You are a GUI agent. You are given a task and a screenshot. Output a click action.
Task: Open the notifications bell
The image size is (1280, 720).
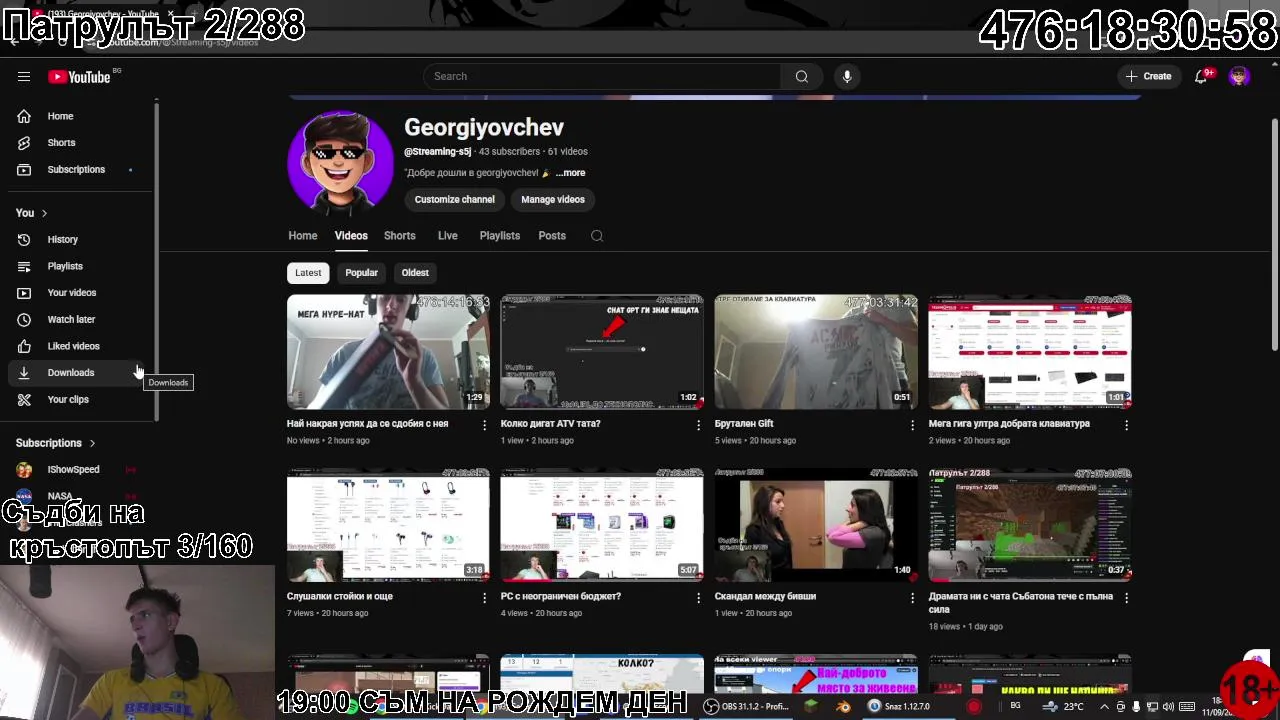tap(1202, 76)
